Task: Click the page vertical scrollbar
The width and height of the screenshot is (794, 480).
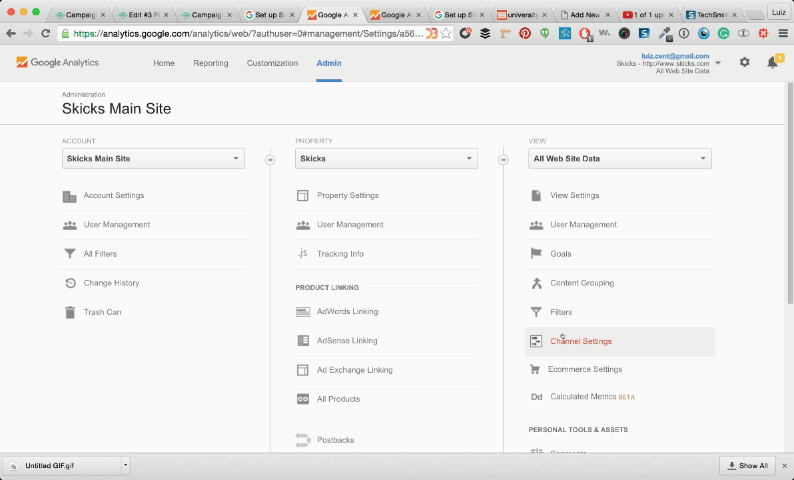Action: tap(790, 192)
